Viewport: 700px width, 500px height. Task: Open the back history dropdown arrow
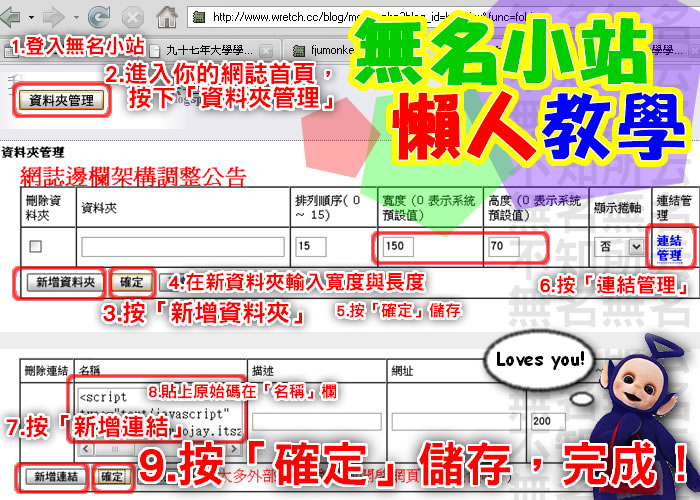[31, 18]
